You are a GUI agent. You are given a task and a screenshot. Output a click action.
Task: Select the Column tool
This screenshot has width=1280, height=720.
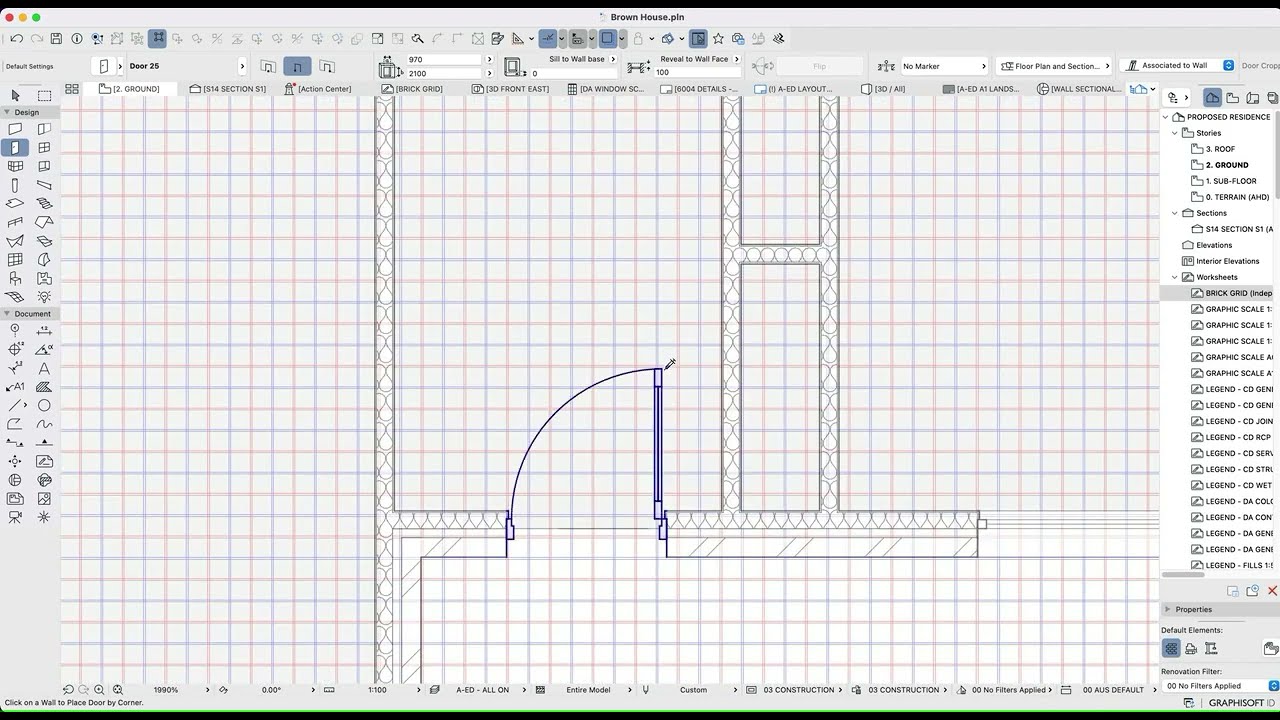click(x=15, y=185)
